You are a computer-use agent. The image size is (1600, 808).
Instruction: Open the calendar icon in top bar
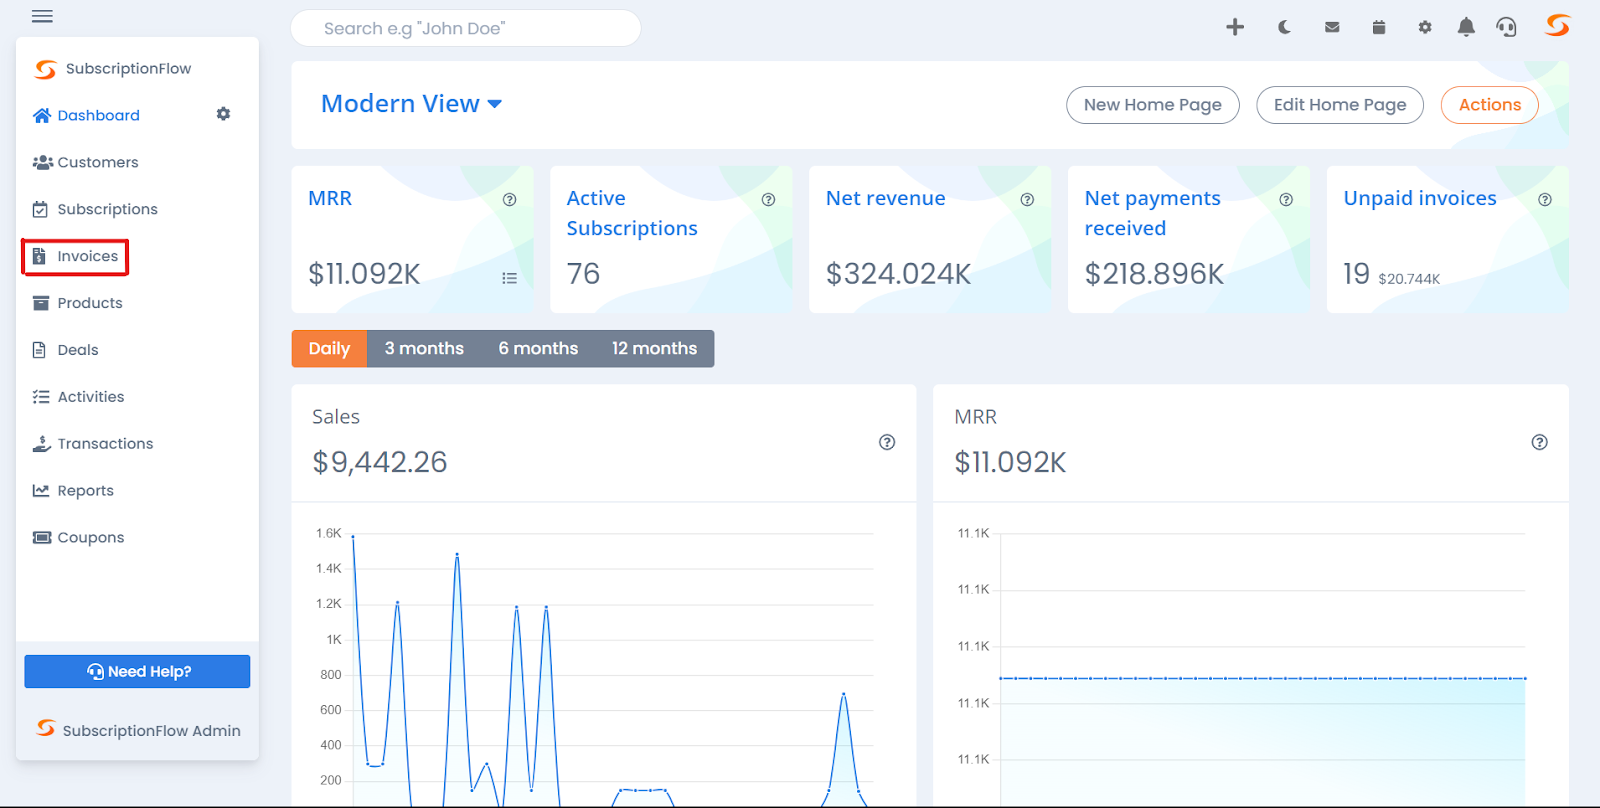click(1378, 27)
